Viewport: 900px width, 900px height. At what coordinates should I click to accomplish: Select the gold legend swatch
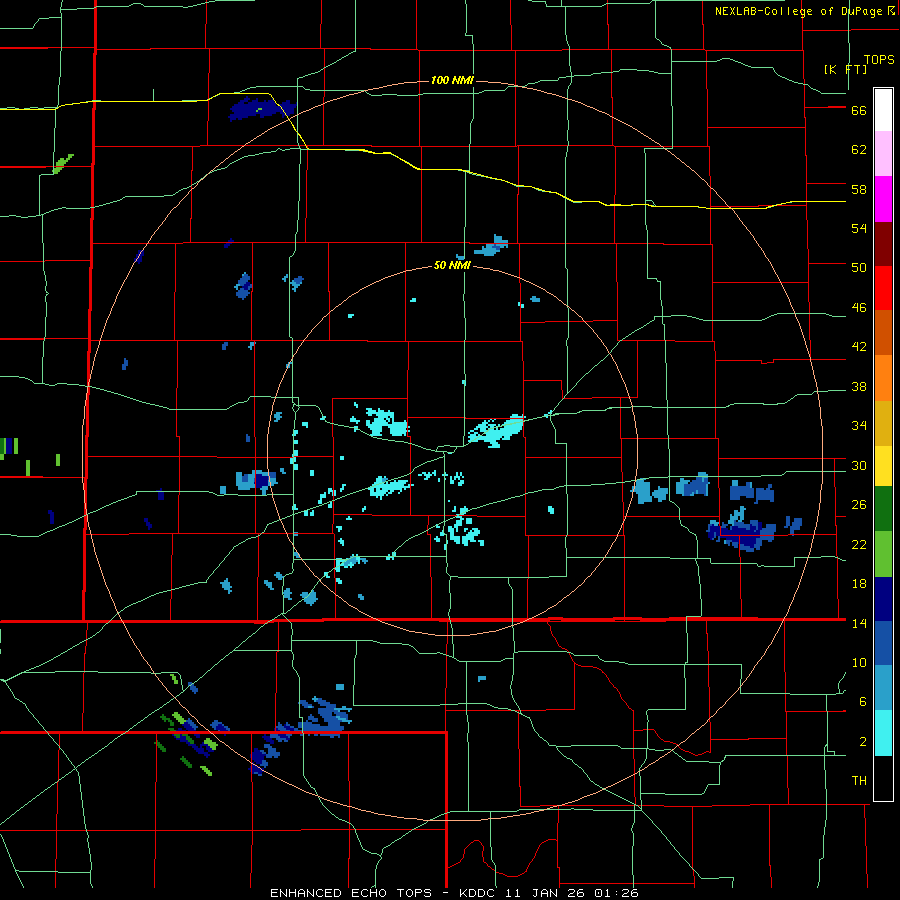pos(883,423)
